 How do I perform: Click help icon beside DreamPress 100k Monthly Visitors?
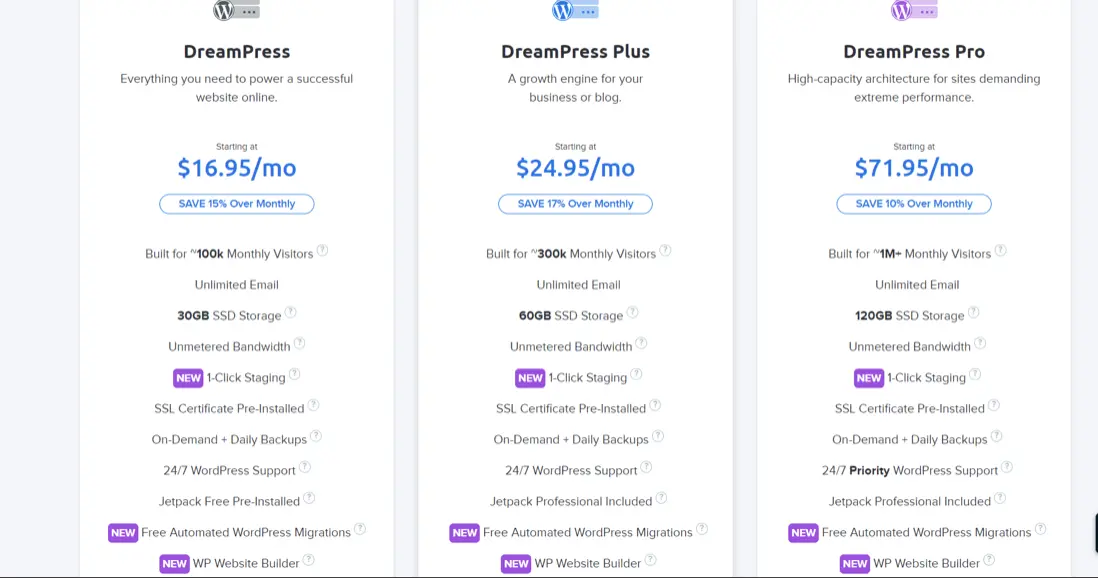click(322, 251)
